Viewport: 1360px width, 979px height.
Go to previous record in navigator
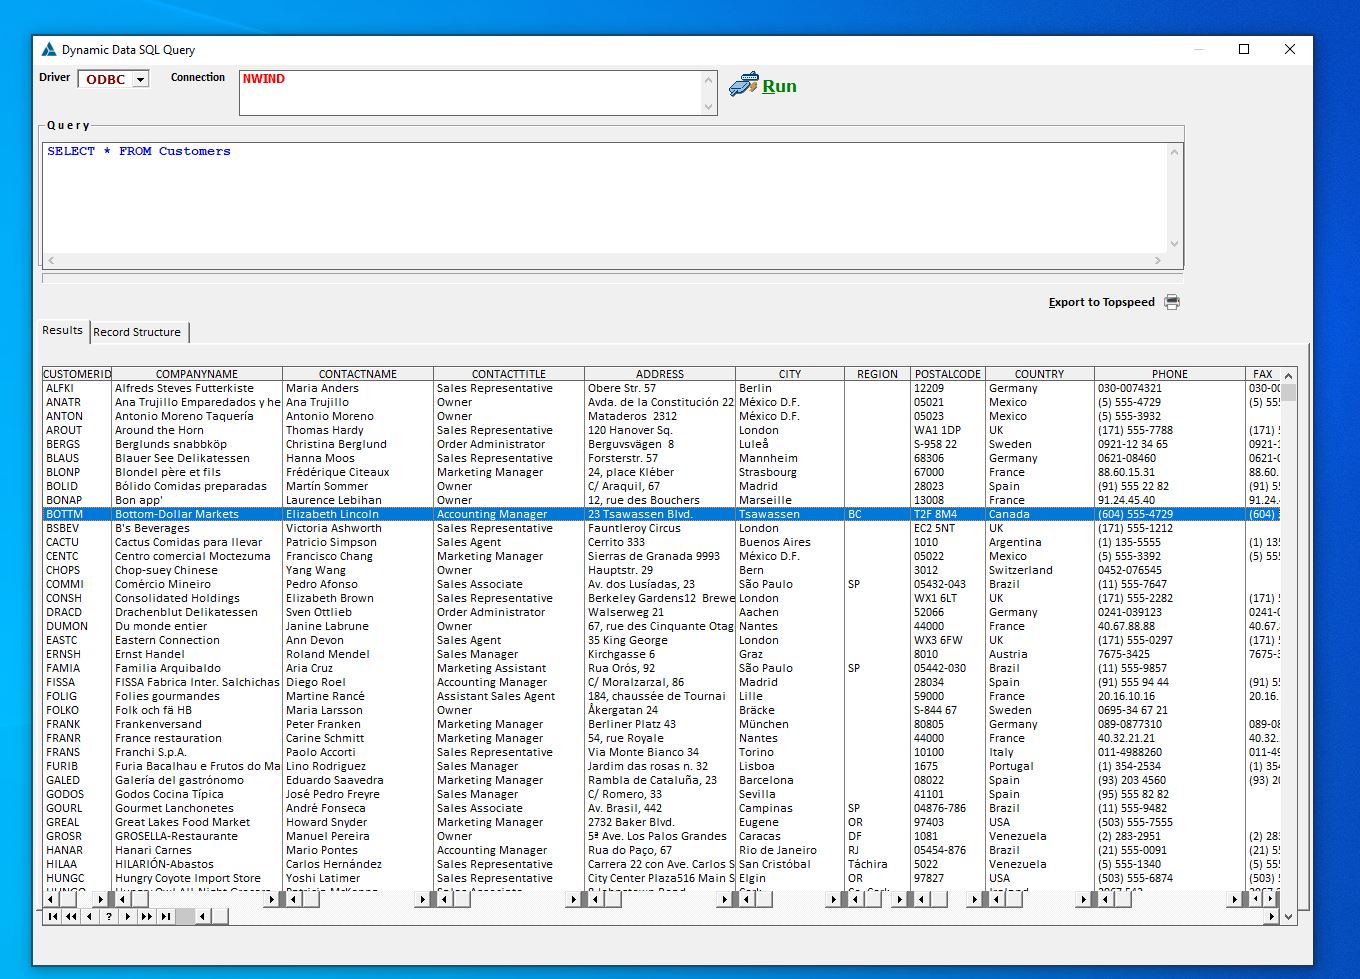click(90, 916)
